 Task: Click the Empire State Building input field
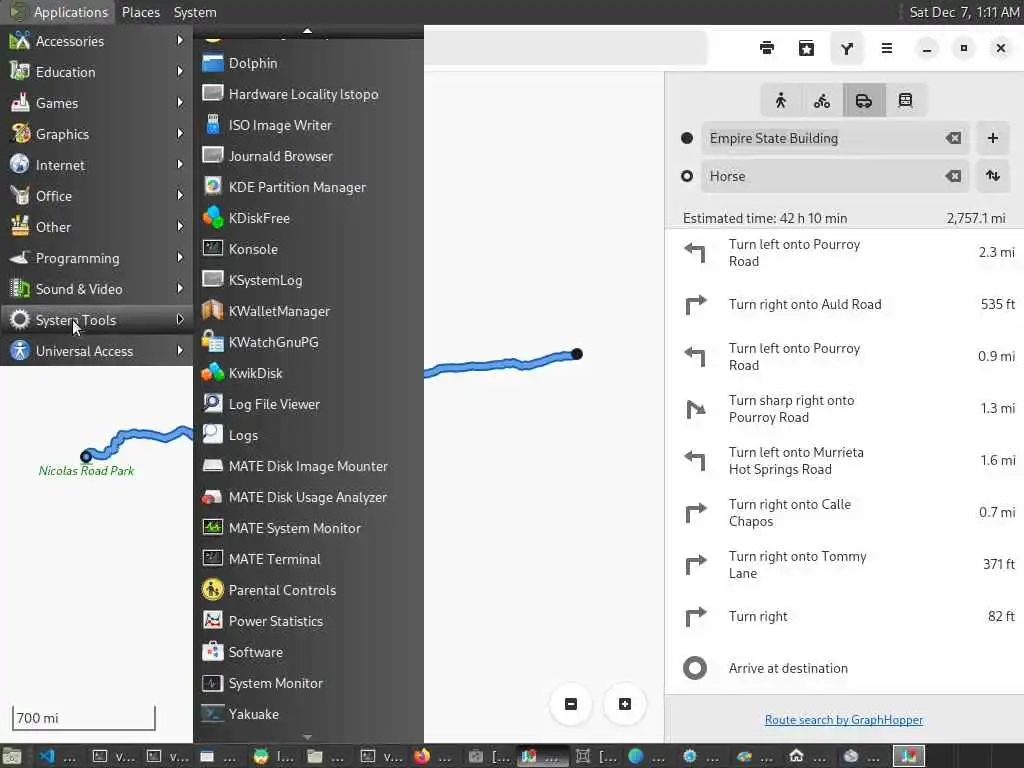[836, 138]
